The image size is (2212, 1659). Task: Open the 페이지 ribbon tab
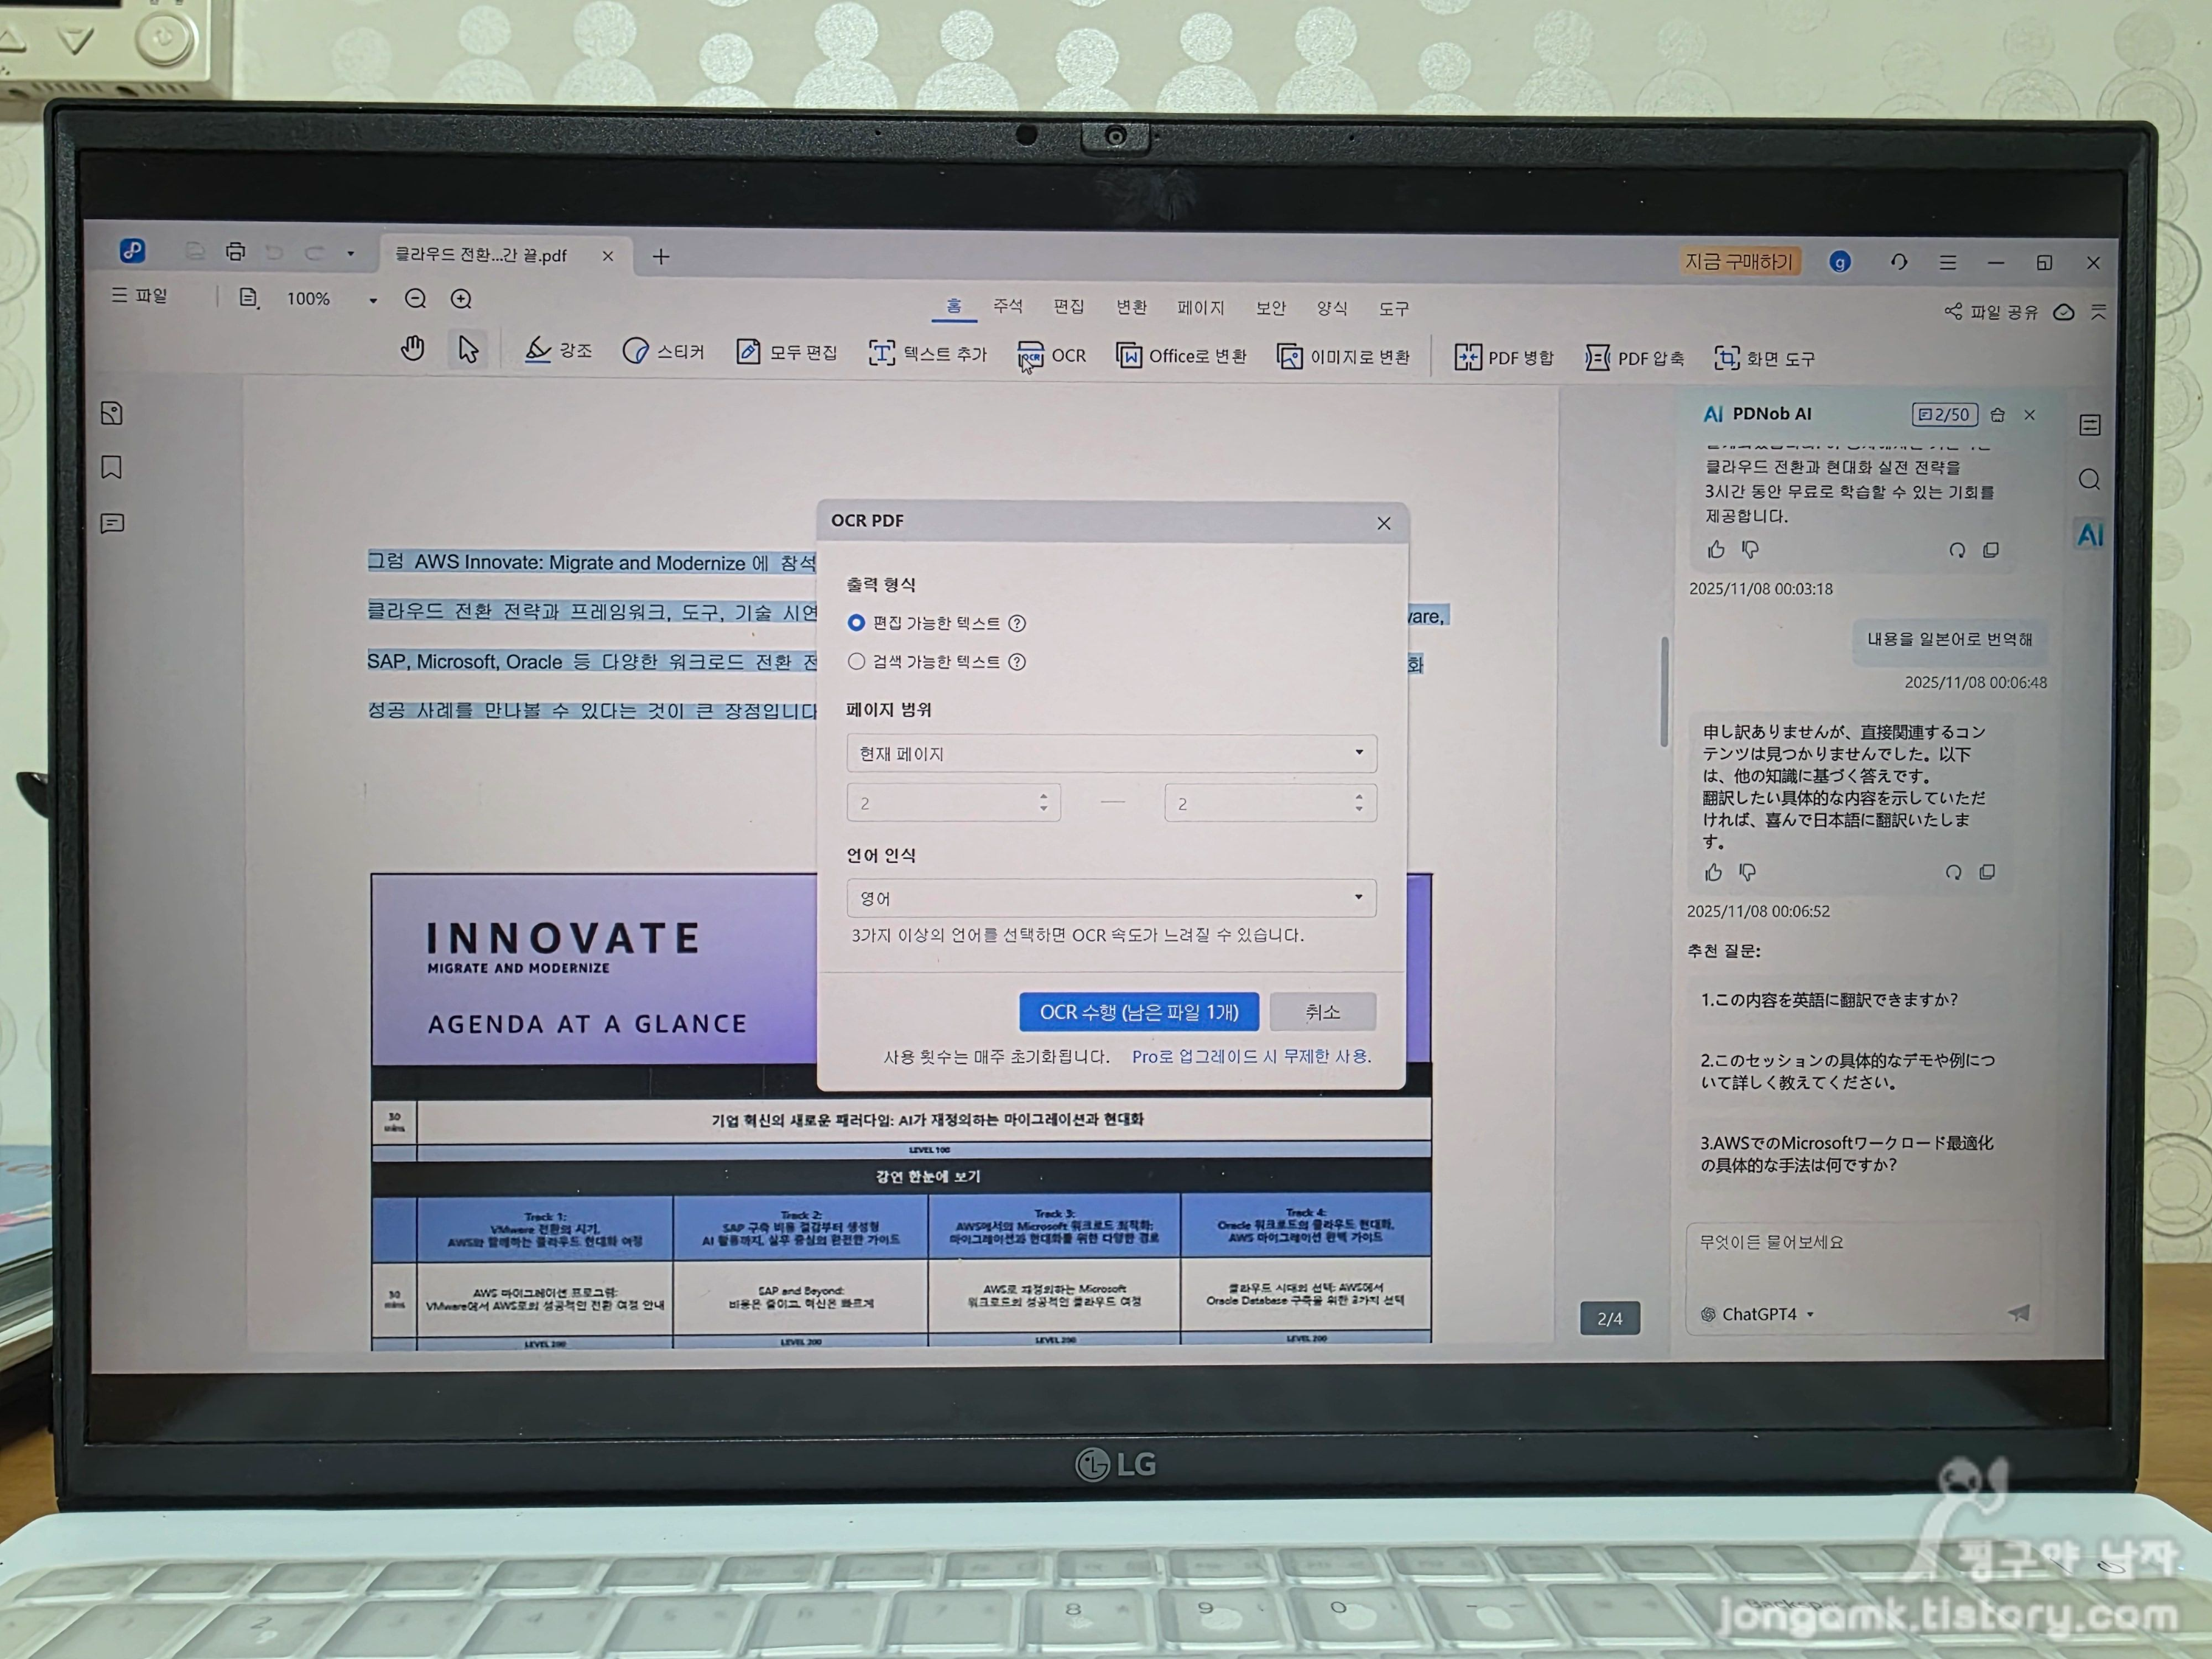coord(1201,308)
